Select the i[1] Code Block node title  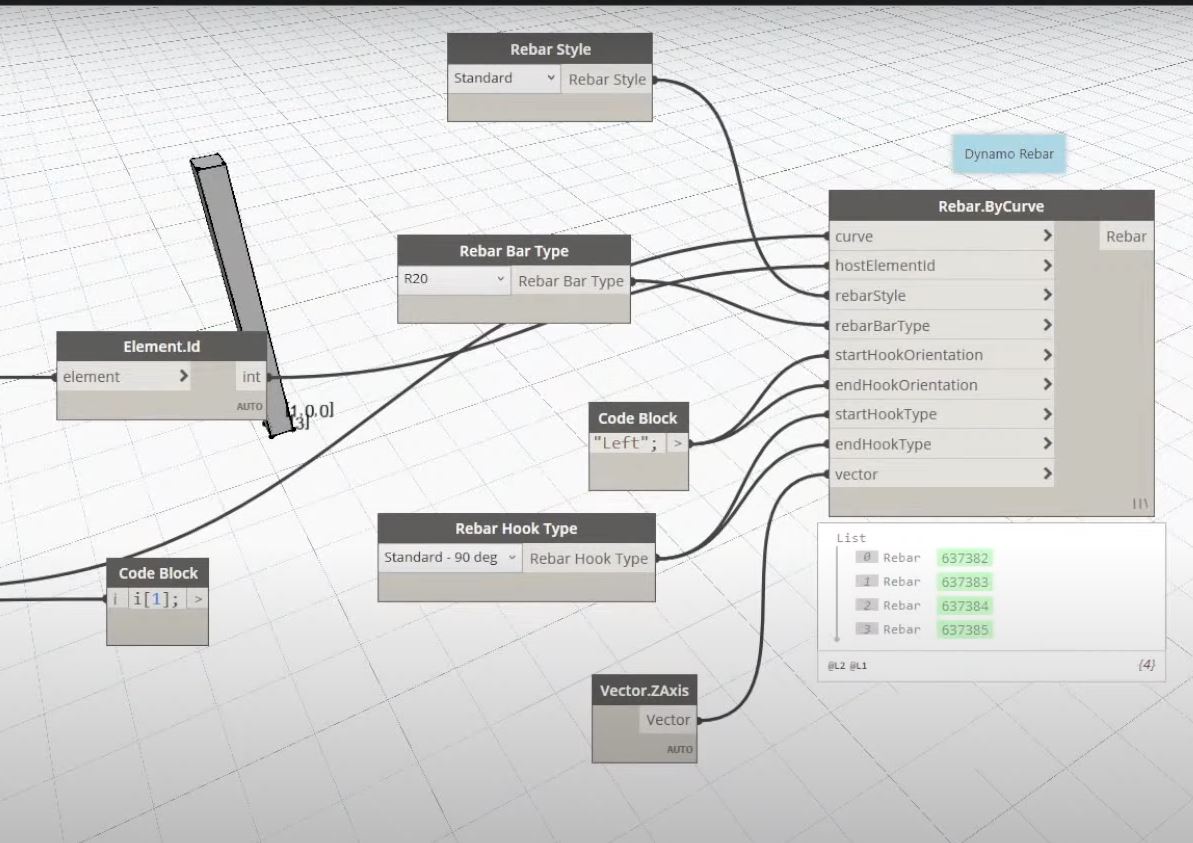tap(157, 574)
